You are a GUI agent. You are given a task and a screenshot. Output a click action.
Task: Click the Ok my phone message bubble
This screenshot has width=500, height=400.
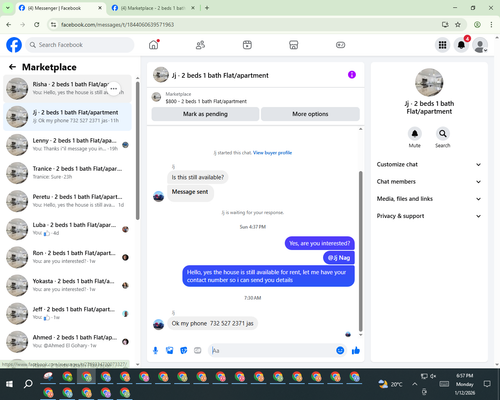point(212,323)
